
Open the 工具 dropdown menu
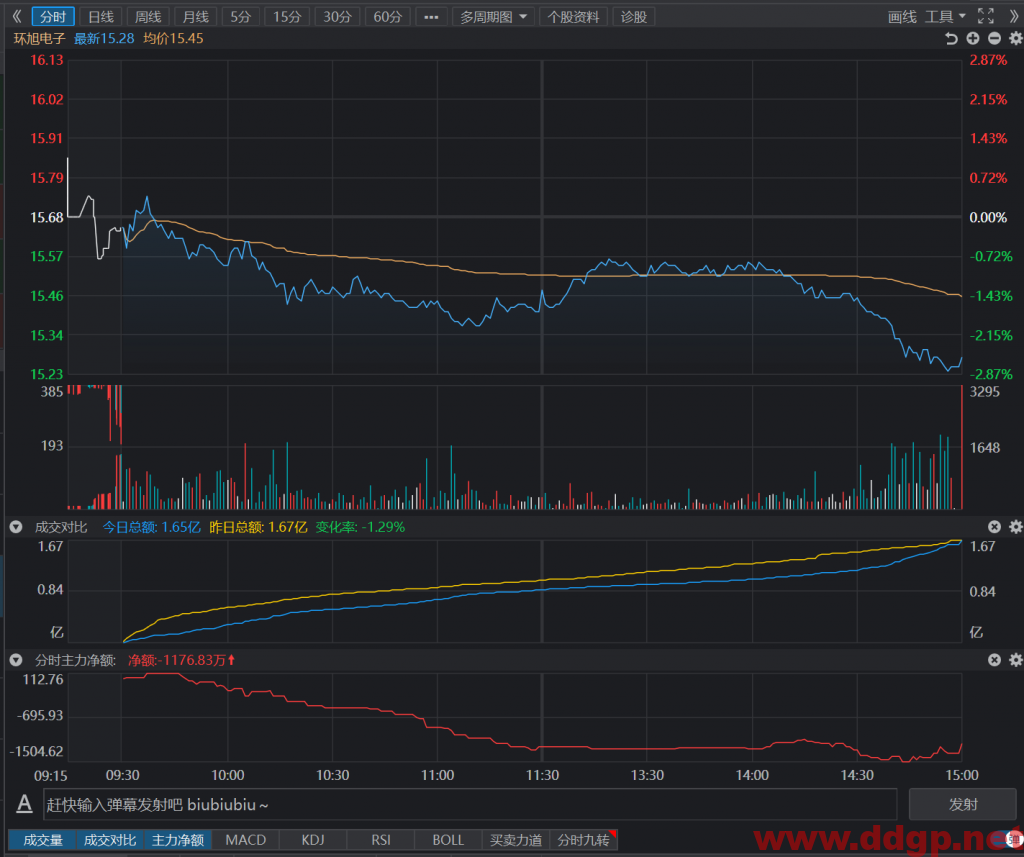click(x=945, y=17)
